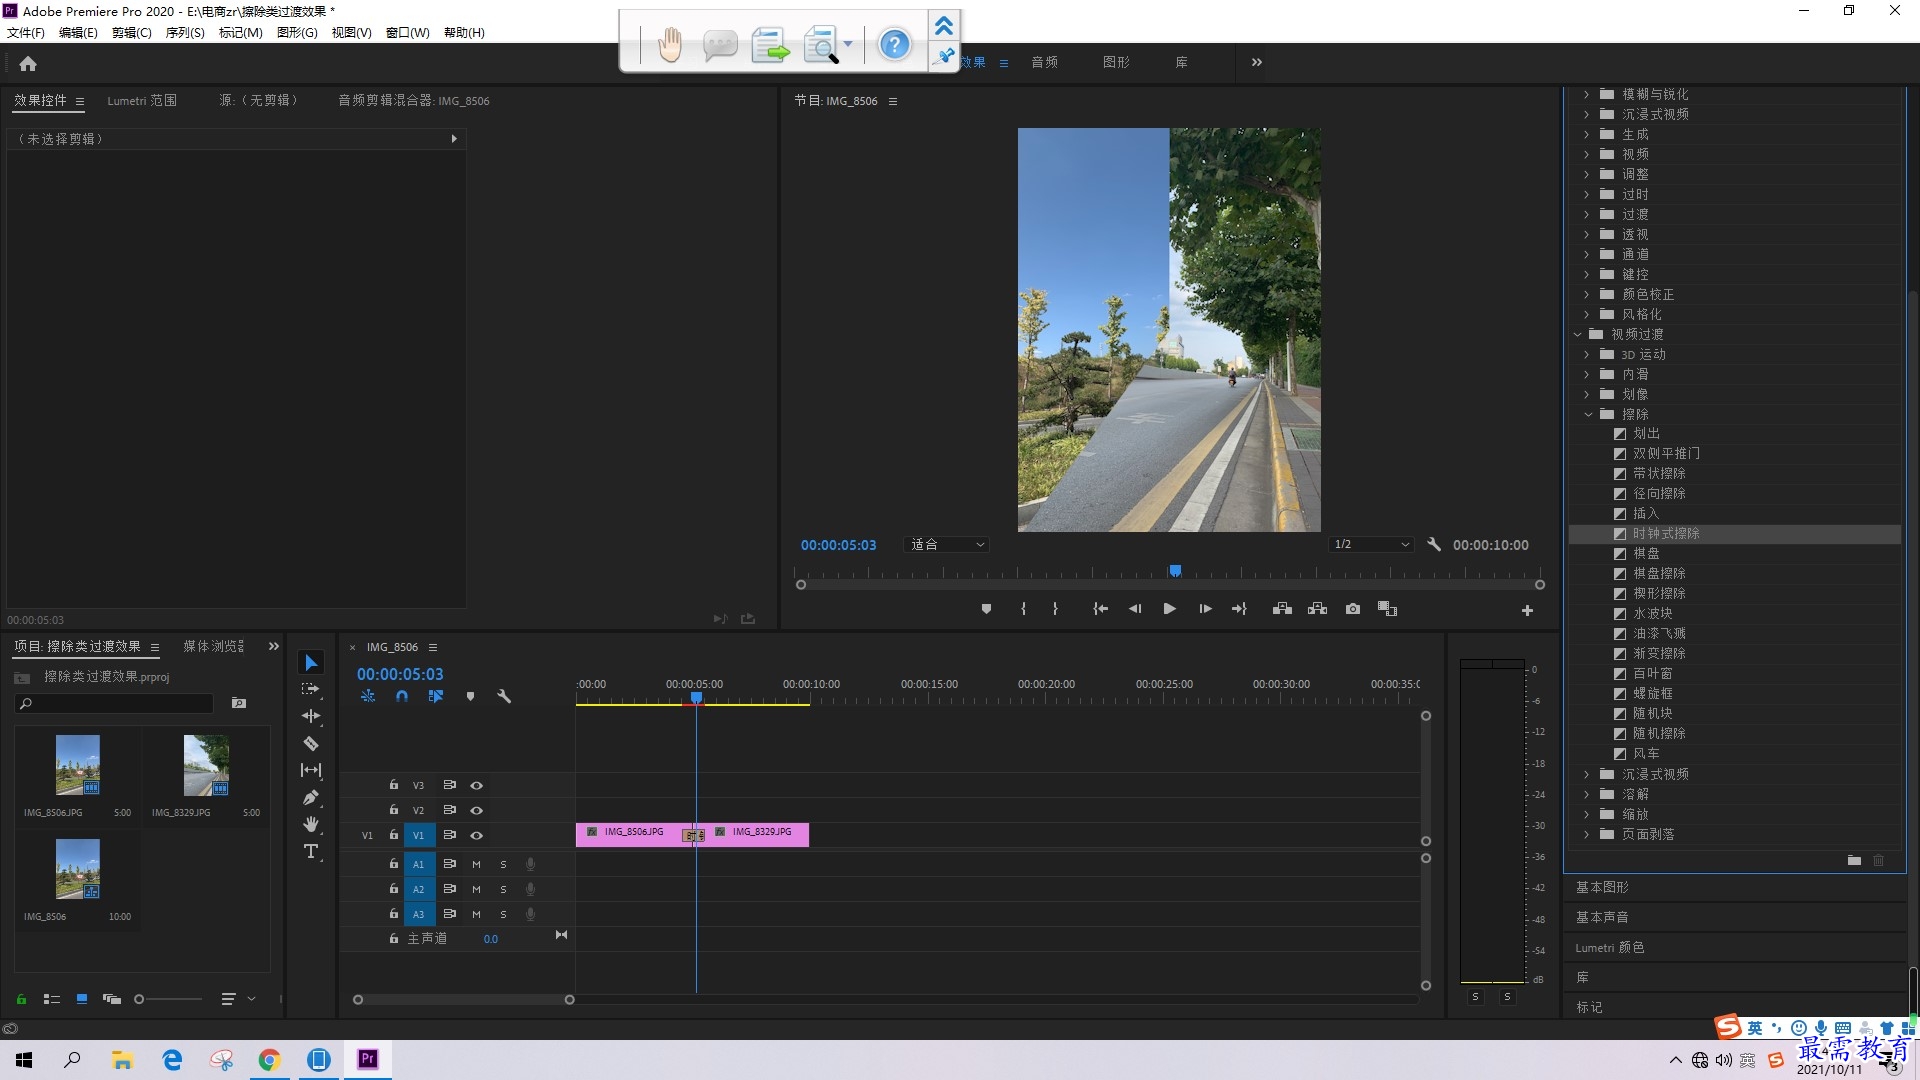This screenshot has height=1080, width=1920.
Task: Step back one frame
Action: [1135, 609]
